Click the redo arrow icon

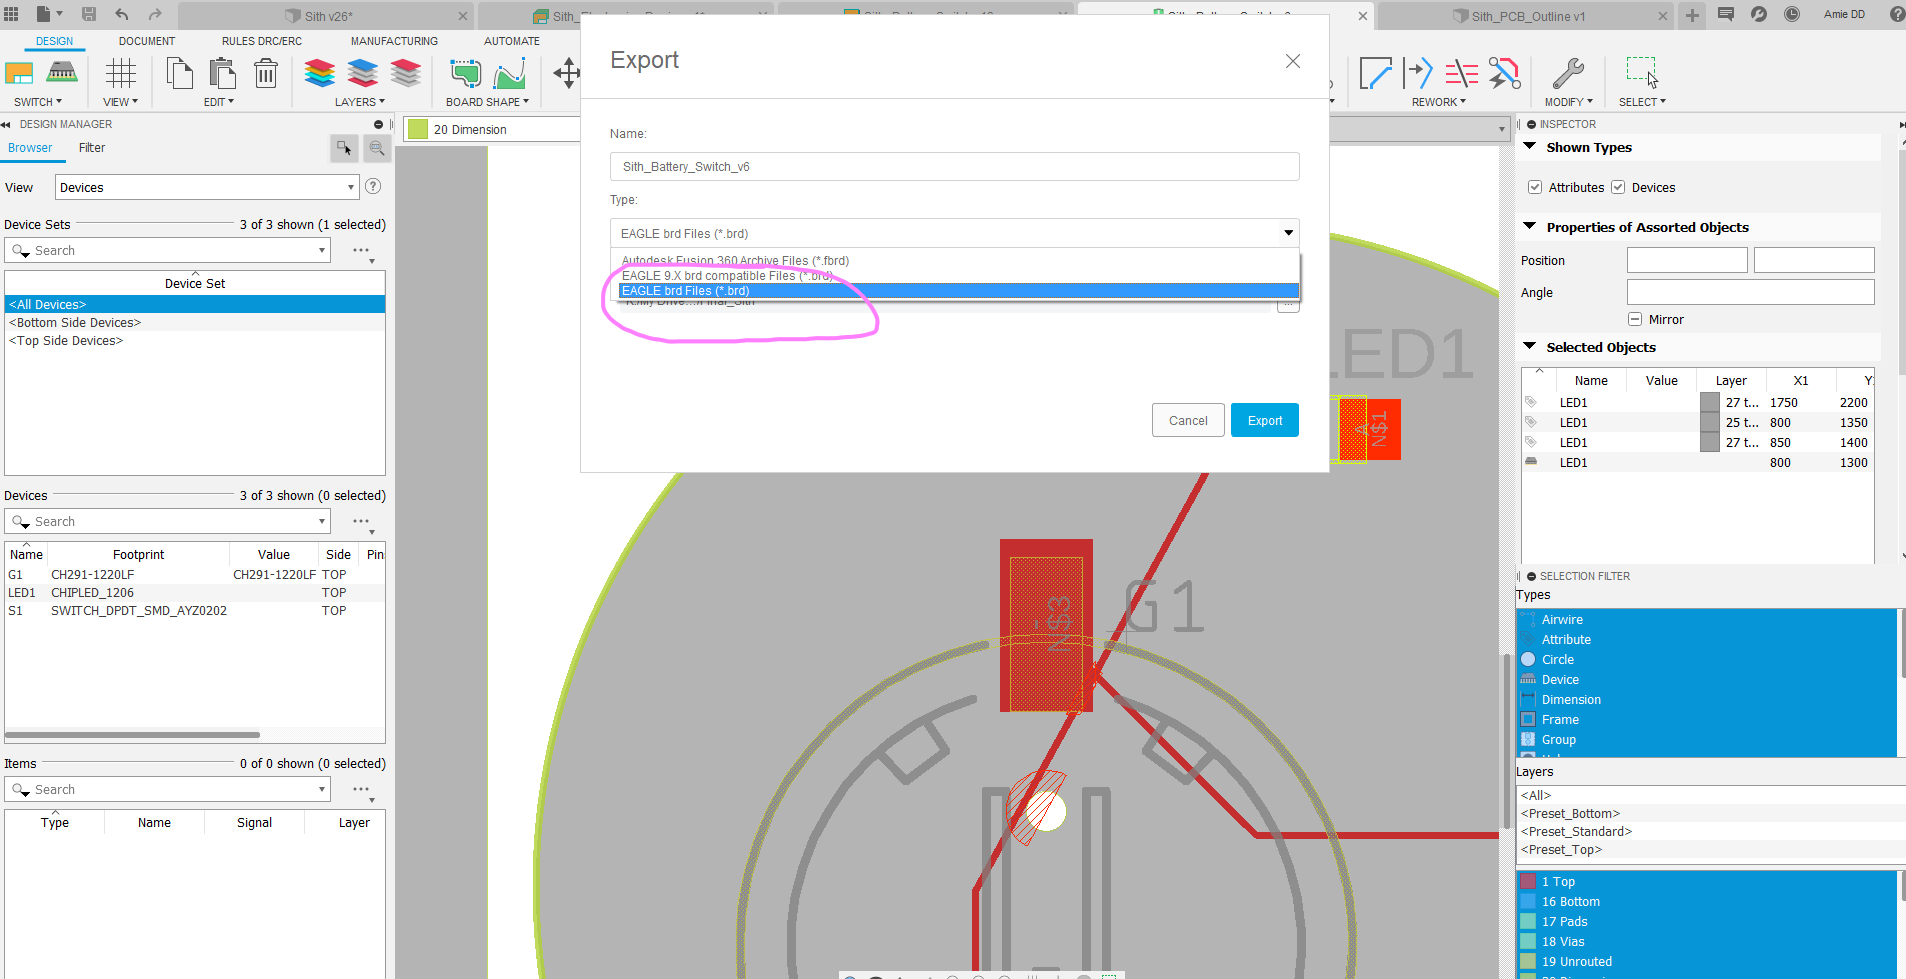click(155, 15)
